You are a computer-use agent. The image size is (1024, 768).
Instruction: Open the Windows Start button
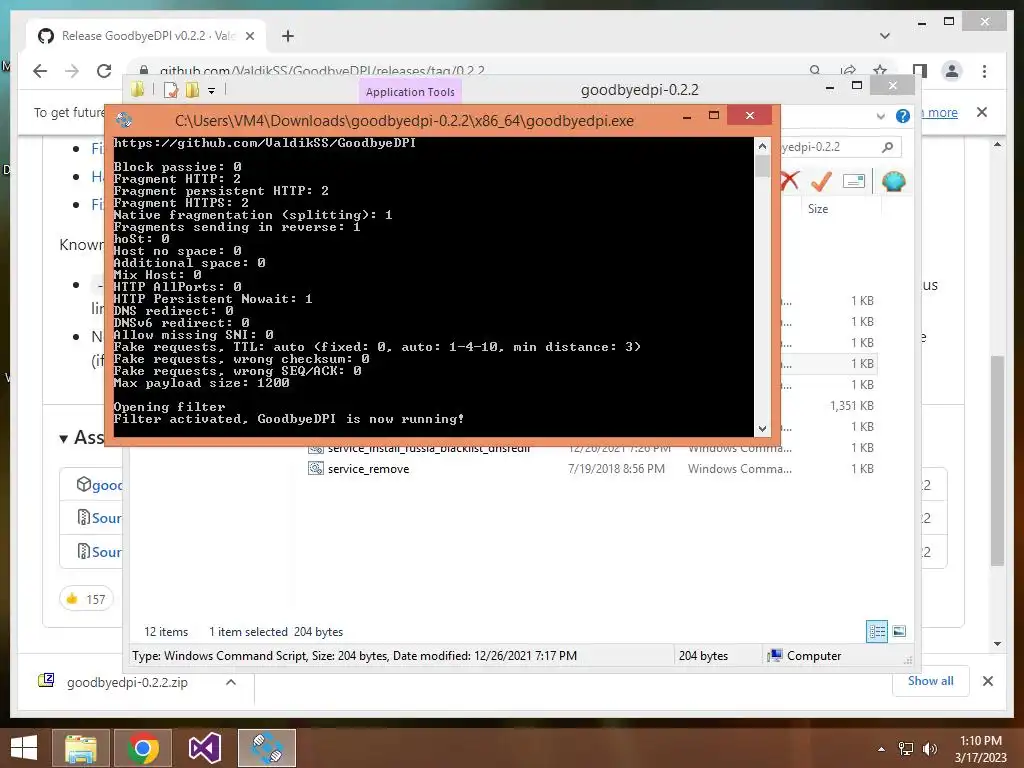coord(25,748)
